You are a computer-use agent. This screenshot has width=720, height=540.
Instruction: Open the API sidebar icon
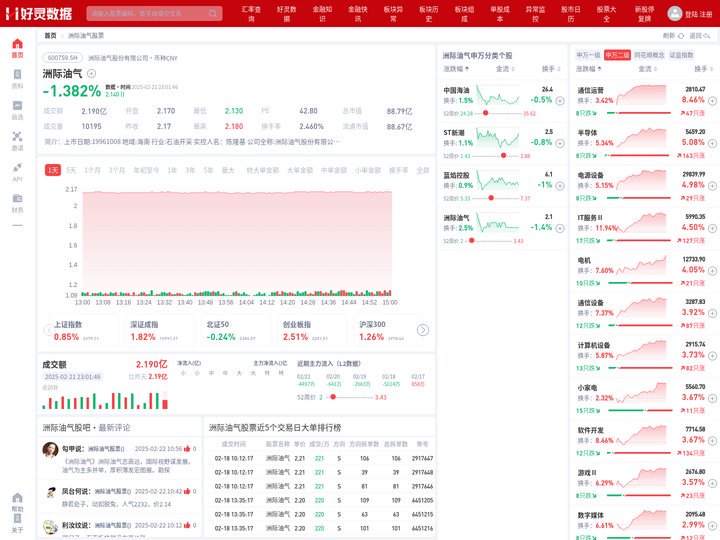pyautogui.click(x=17, y=167)
